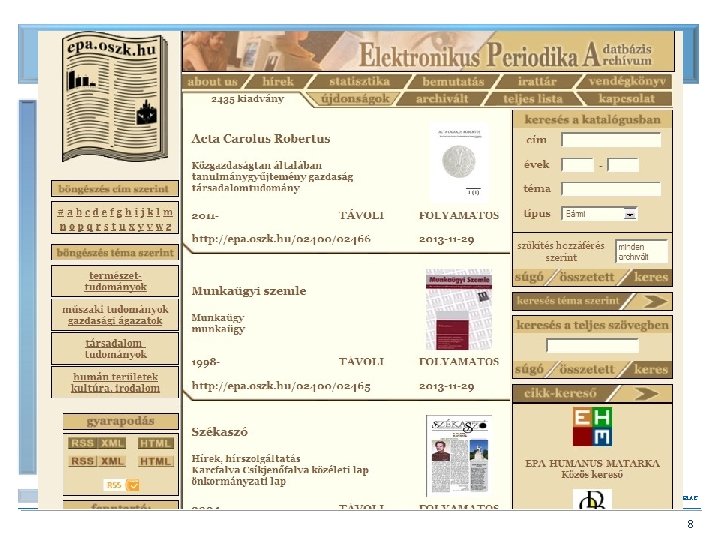The width and height of the screenshot is (720, 540).
Task: Click the évek end year field
Action: click(623, 165)
